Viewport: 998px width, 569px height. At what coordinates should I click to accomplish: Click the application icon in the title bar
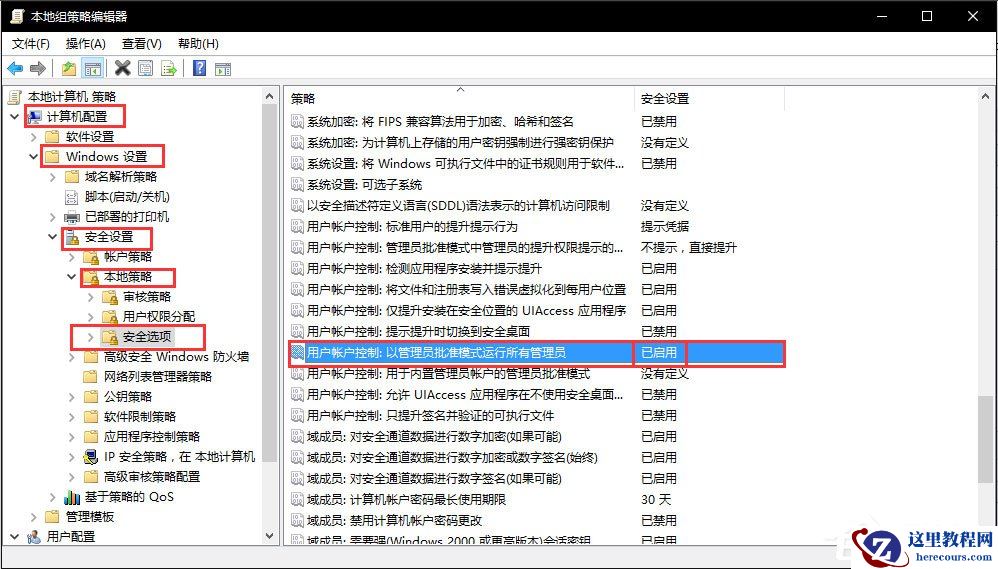[18, 16]
